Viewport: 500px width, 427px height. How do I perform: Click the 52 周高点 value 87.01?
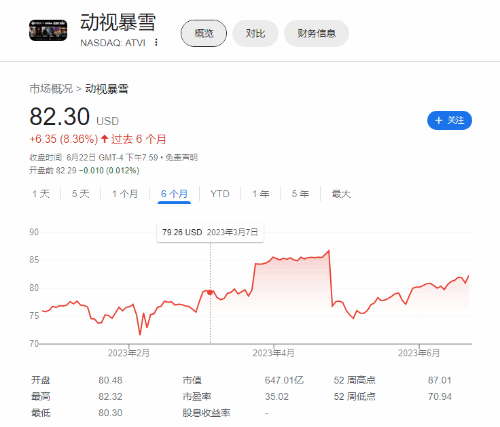440,380
